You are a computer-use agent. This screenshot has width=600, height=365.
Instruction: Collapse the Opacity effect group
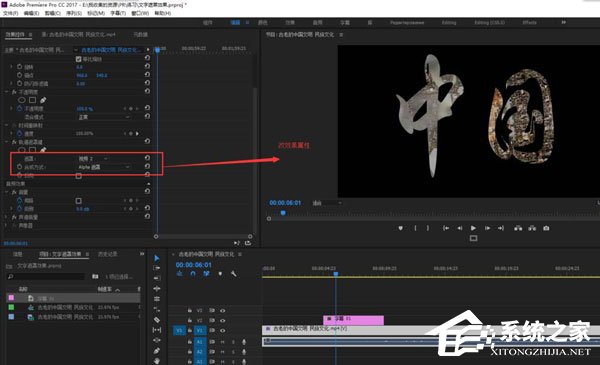point(7,92)
